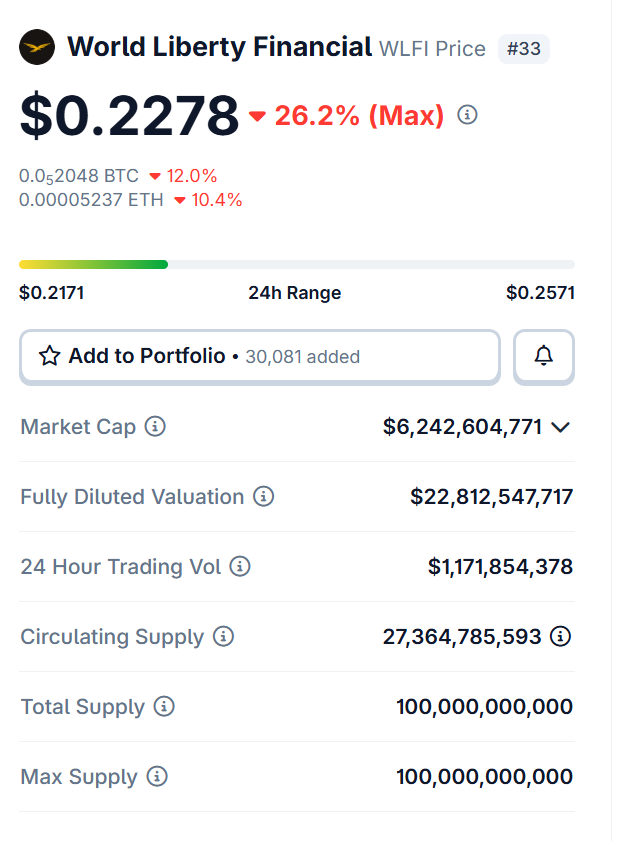Click the 24 Hour Trading Vol label
This screenshot has height=841, width=621.
(x=121, y=567)
